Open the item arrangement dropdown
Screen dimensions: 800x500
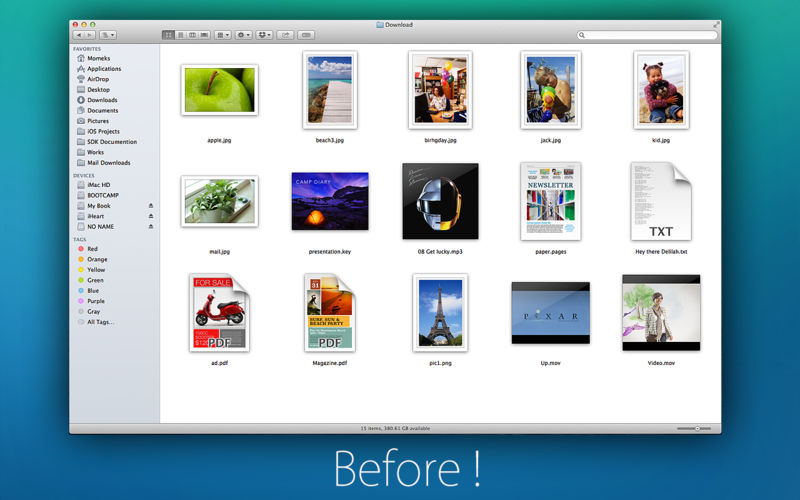pyautogui.click(x=223, y=35)
